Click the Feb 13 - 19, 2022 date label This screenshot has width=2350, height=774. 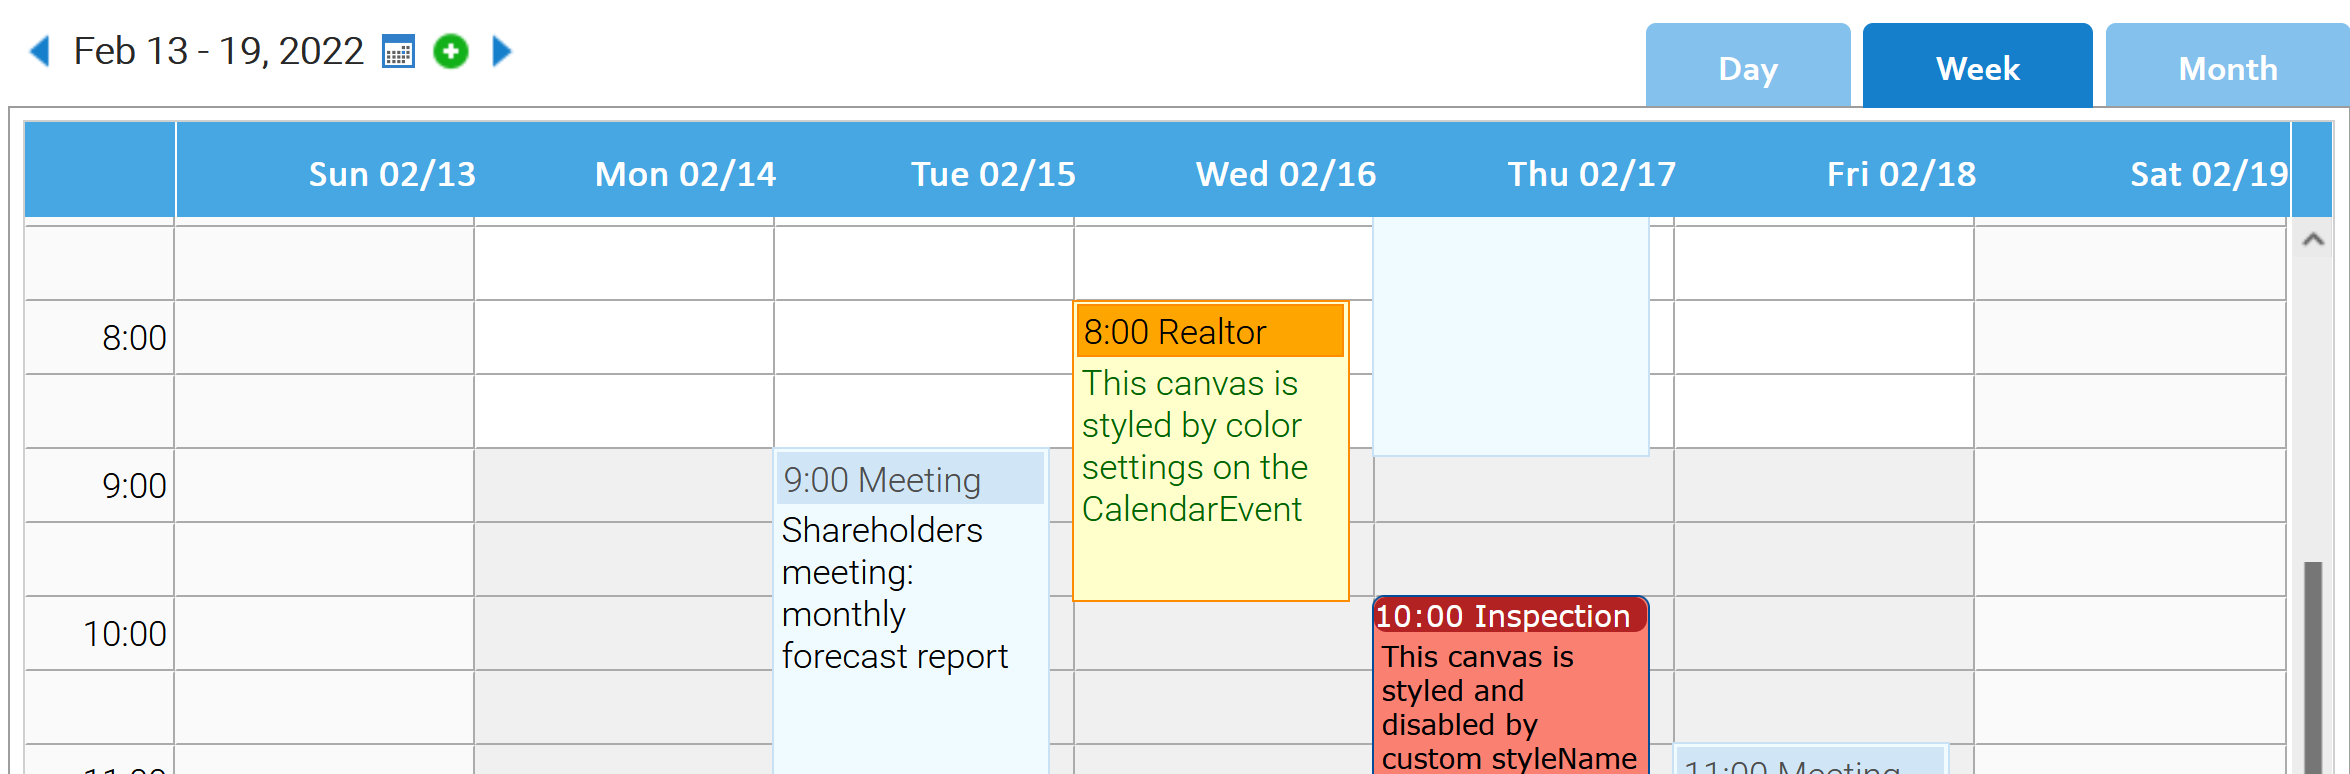[x=219, y=51]
